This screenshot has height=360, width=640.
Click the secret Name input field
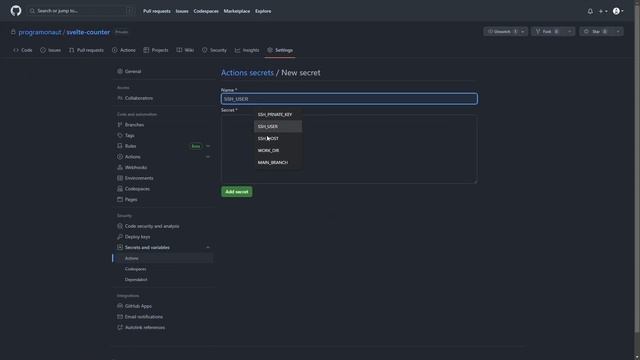click(349, 99)
